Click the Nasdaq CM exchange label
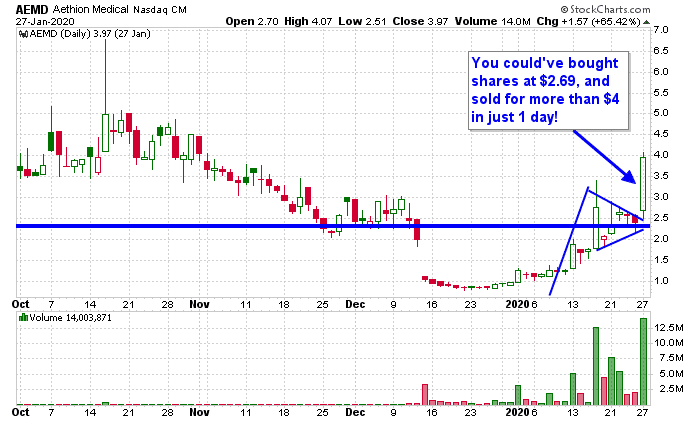This screenshot has width=700, height=421. [160, 10]
